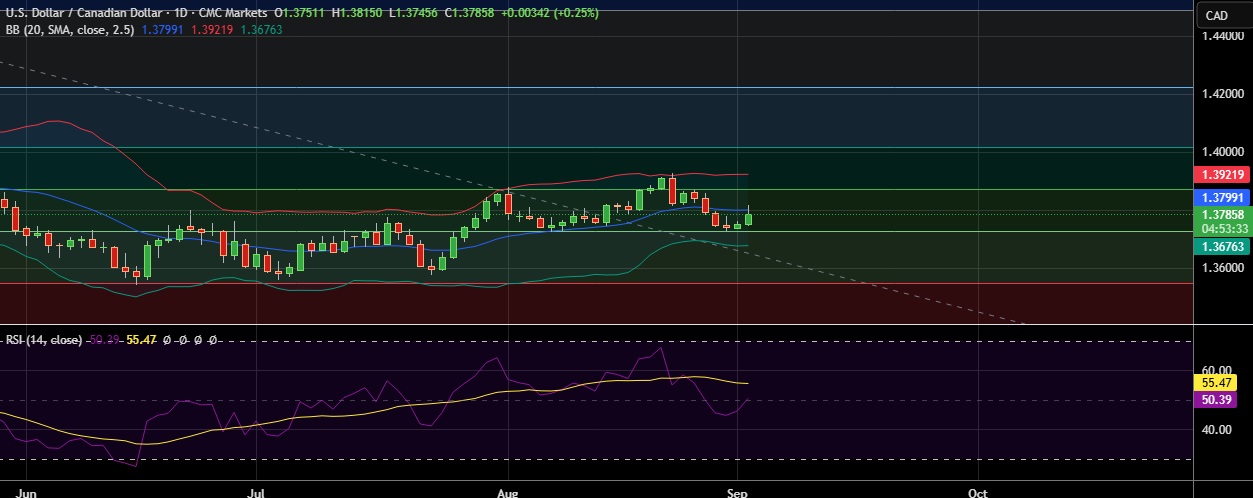Image resolution: width=1253 pixels, height=498 pixels.
Task: Click the purple 50.39 RSI axis label
Action: coord(1223,399)
